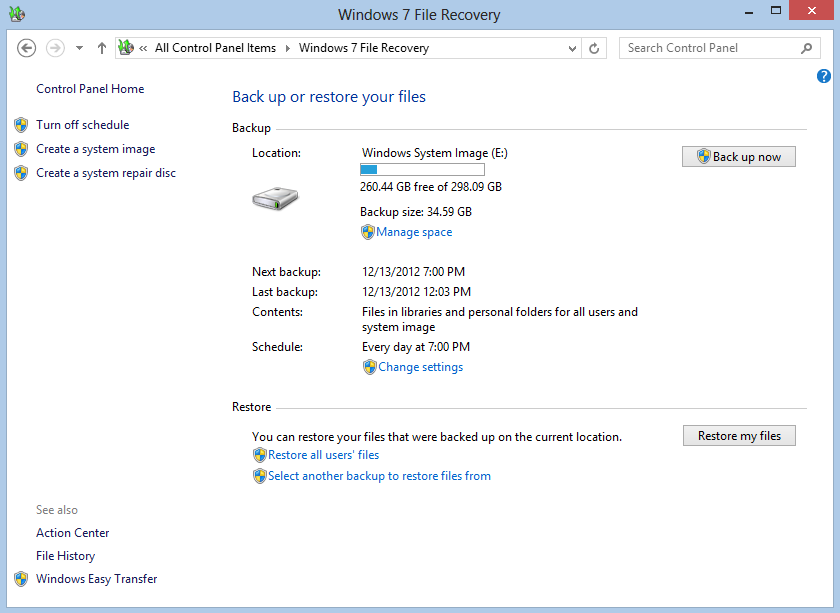Click the breadcrumb double chevron expander

click(x=144, y=48)
